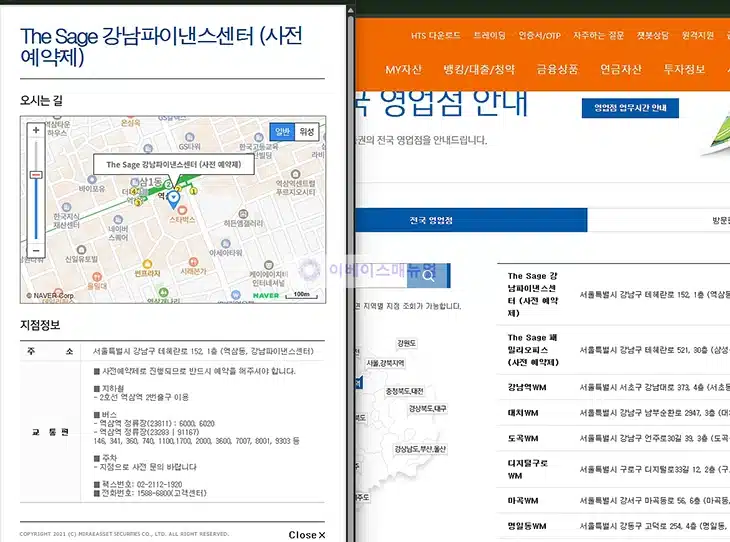Select 충청북도,대전 region on the map
This screenshot has height=542, width=730.
tap(404, 391)
